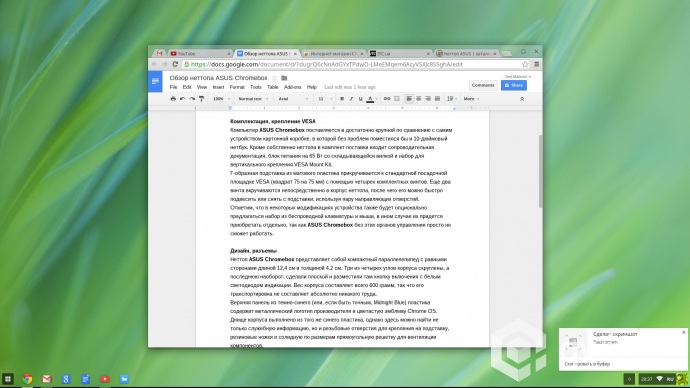Collapse the menus with the chevron icon
This screenshot has width=690, height=388.
(x=522, y=99)
